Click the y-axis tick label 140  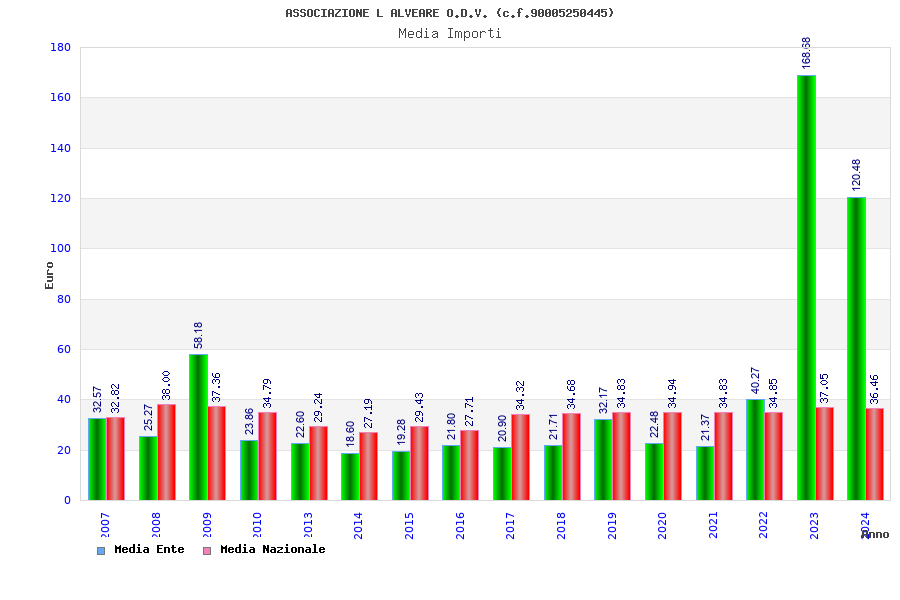click(60, 148)
